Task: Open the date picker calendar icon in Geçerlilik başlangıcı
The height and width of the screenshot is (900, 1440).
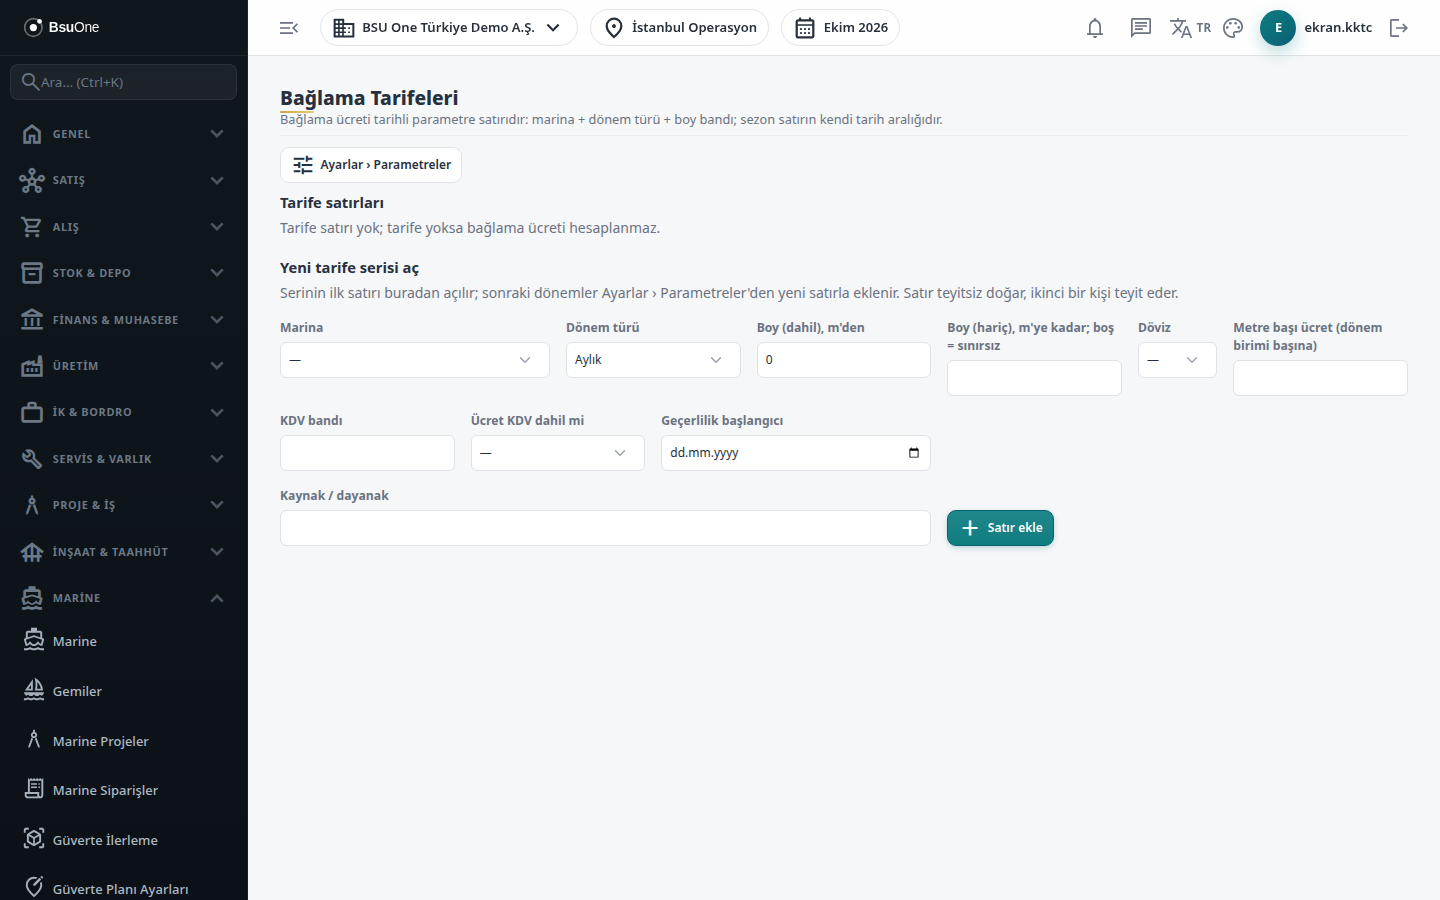Action: [914, 453]
